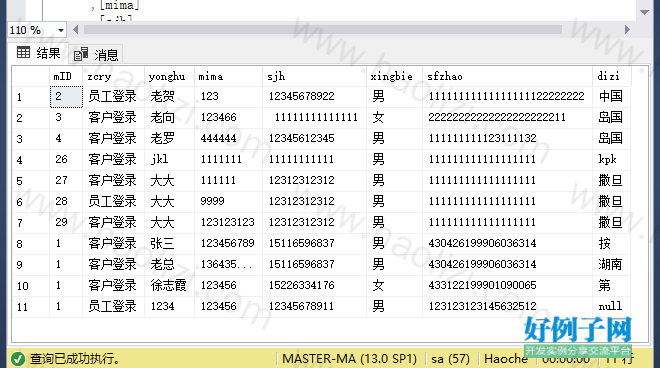Click yonghu cell 老向
The width and height of the screenshot is (660, 368).
coord(170,118)
